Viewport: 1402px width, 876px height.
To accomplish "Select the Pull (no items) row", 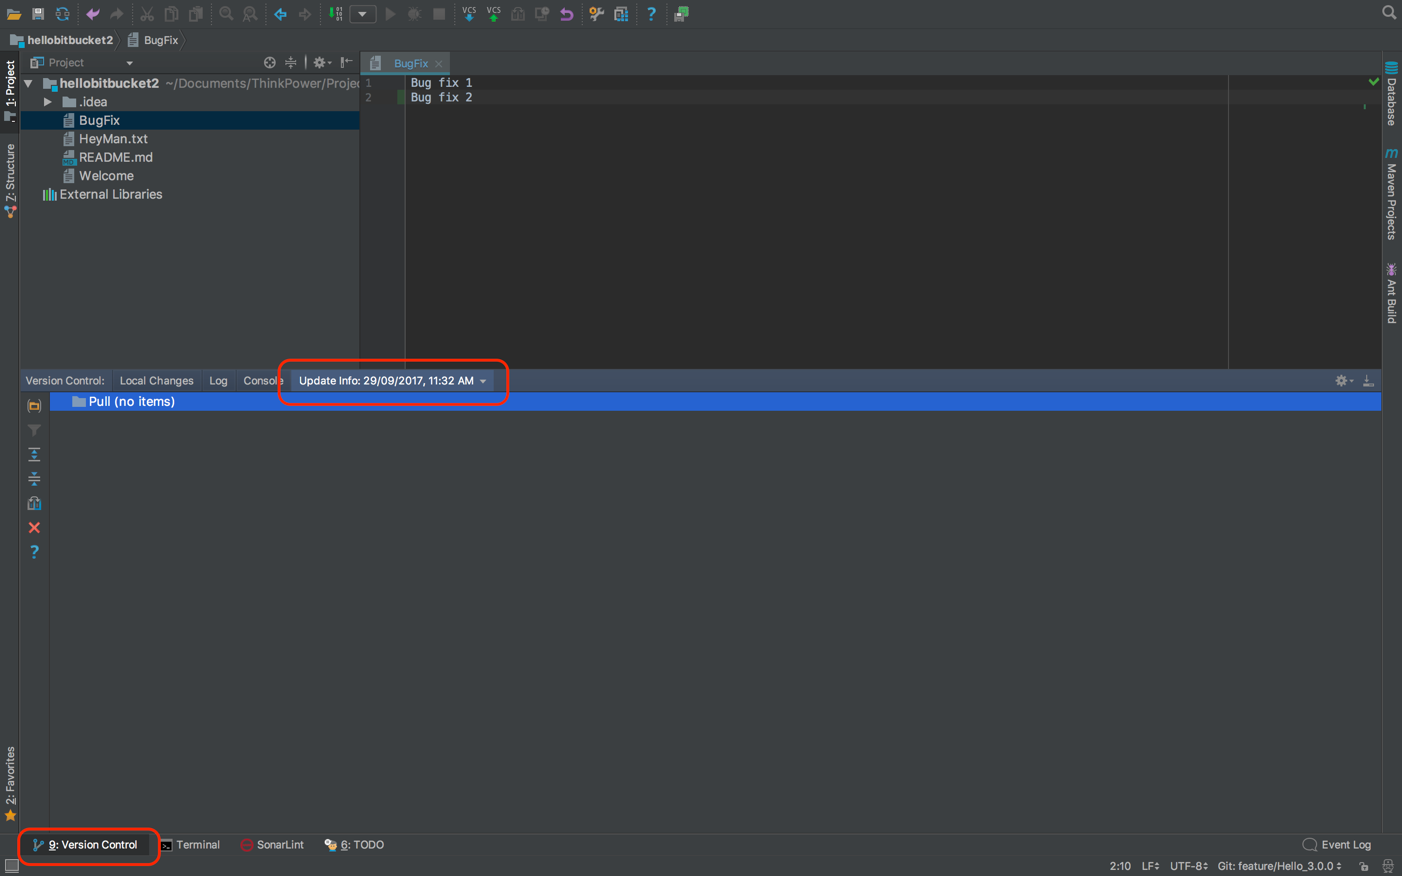I will point(715,401).
